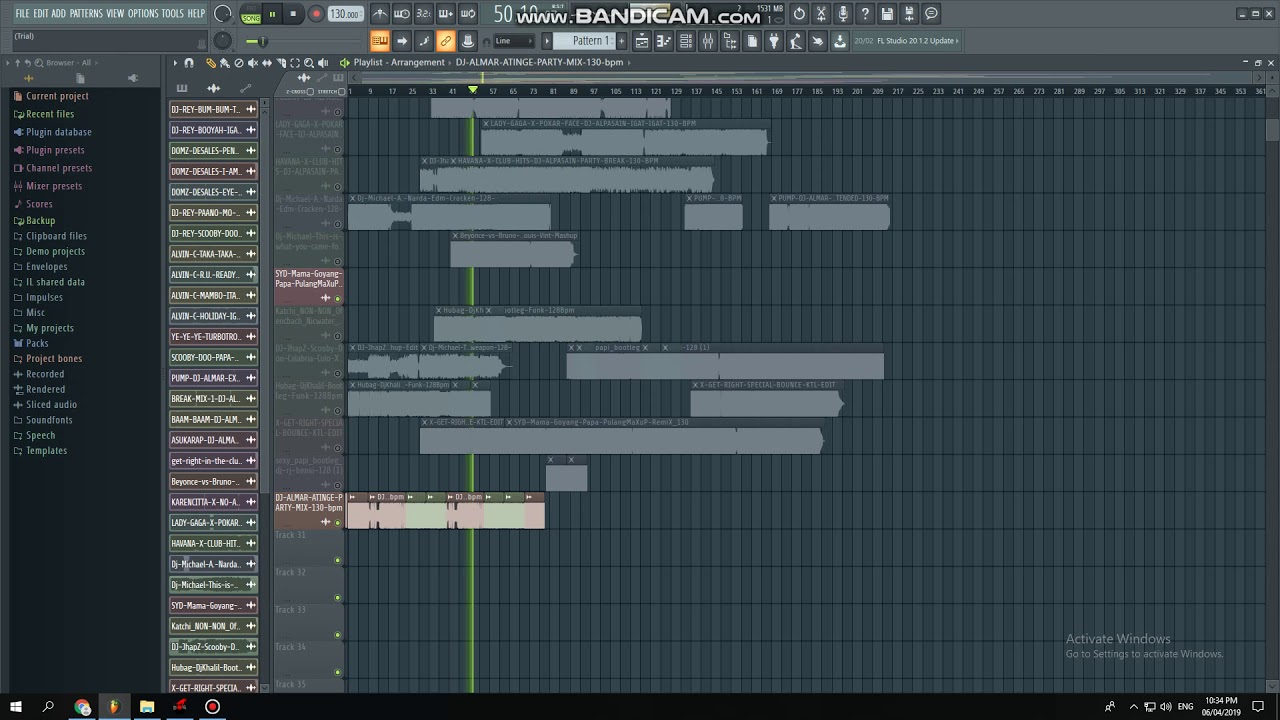Open the ADD menu
The height and width of the screenshot is (720, 1280).
coord(59,14)
